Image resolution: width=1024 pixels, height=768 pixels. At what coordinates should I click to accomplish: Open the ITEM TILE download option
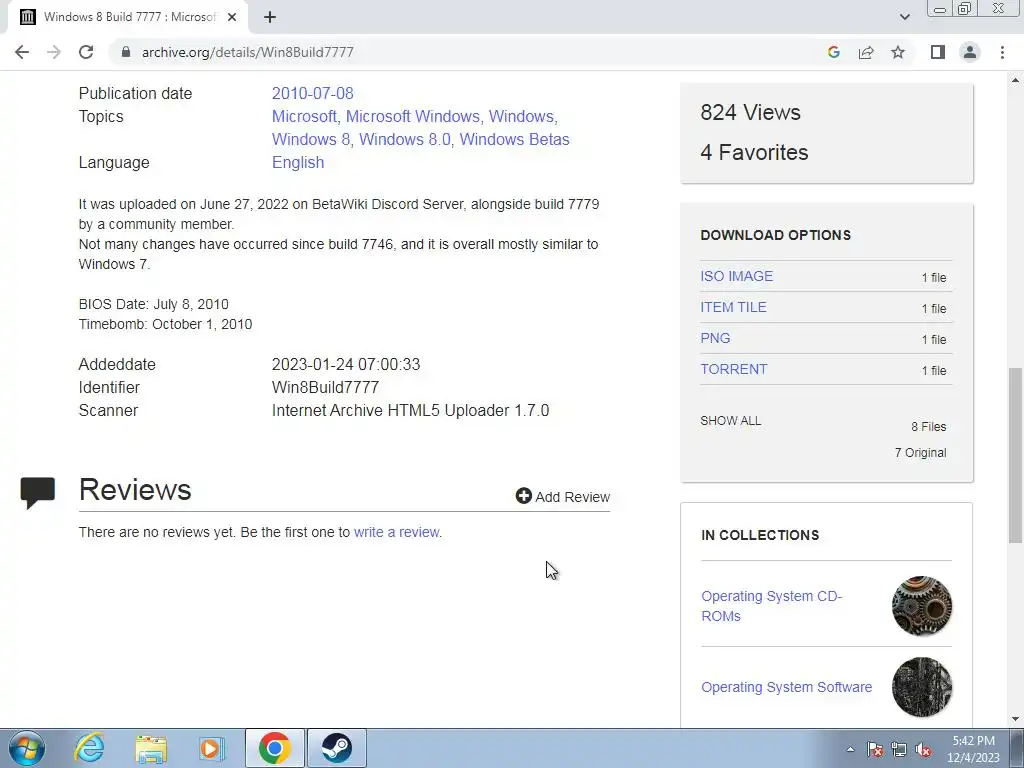pyautogui.click(x=733, y=307)
